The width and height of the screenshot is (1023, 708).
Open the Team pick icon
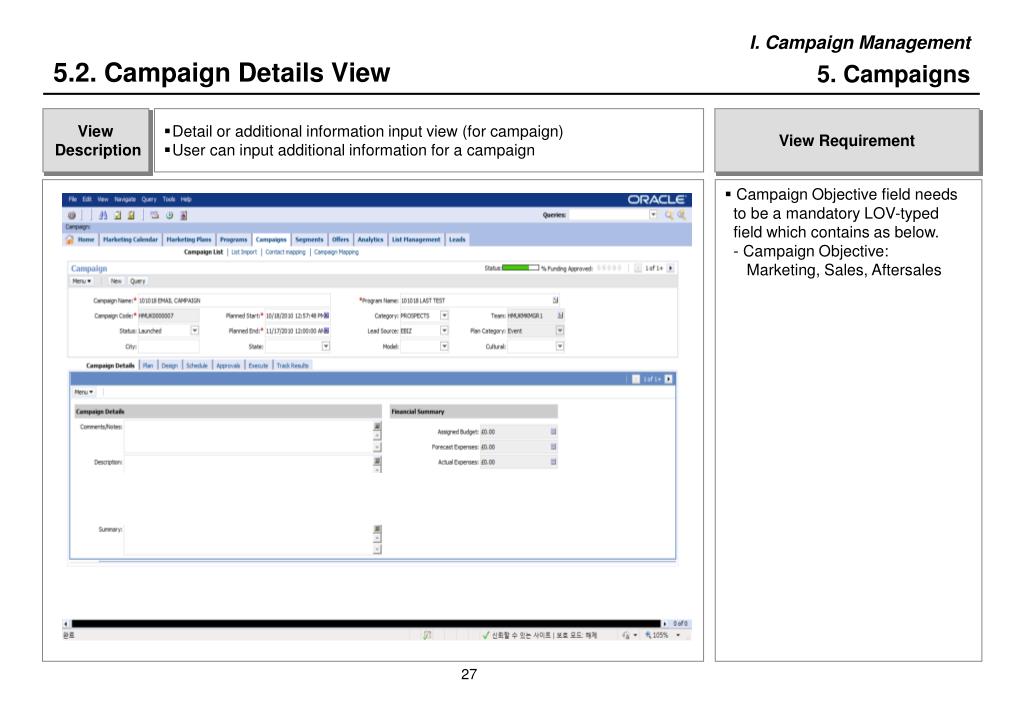pos(560,315)
